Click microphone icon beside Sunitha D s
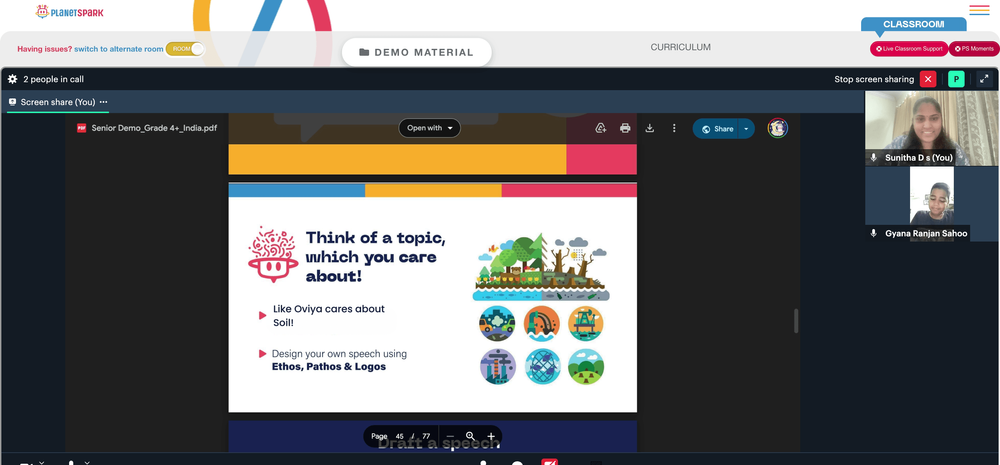Screen dimensions: 1000x465 (x=874, y=158)
